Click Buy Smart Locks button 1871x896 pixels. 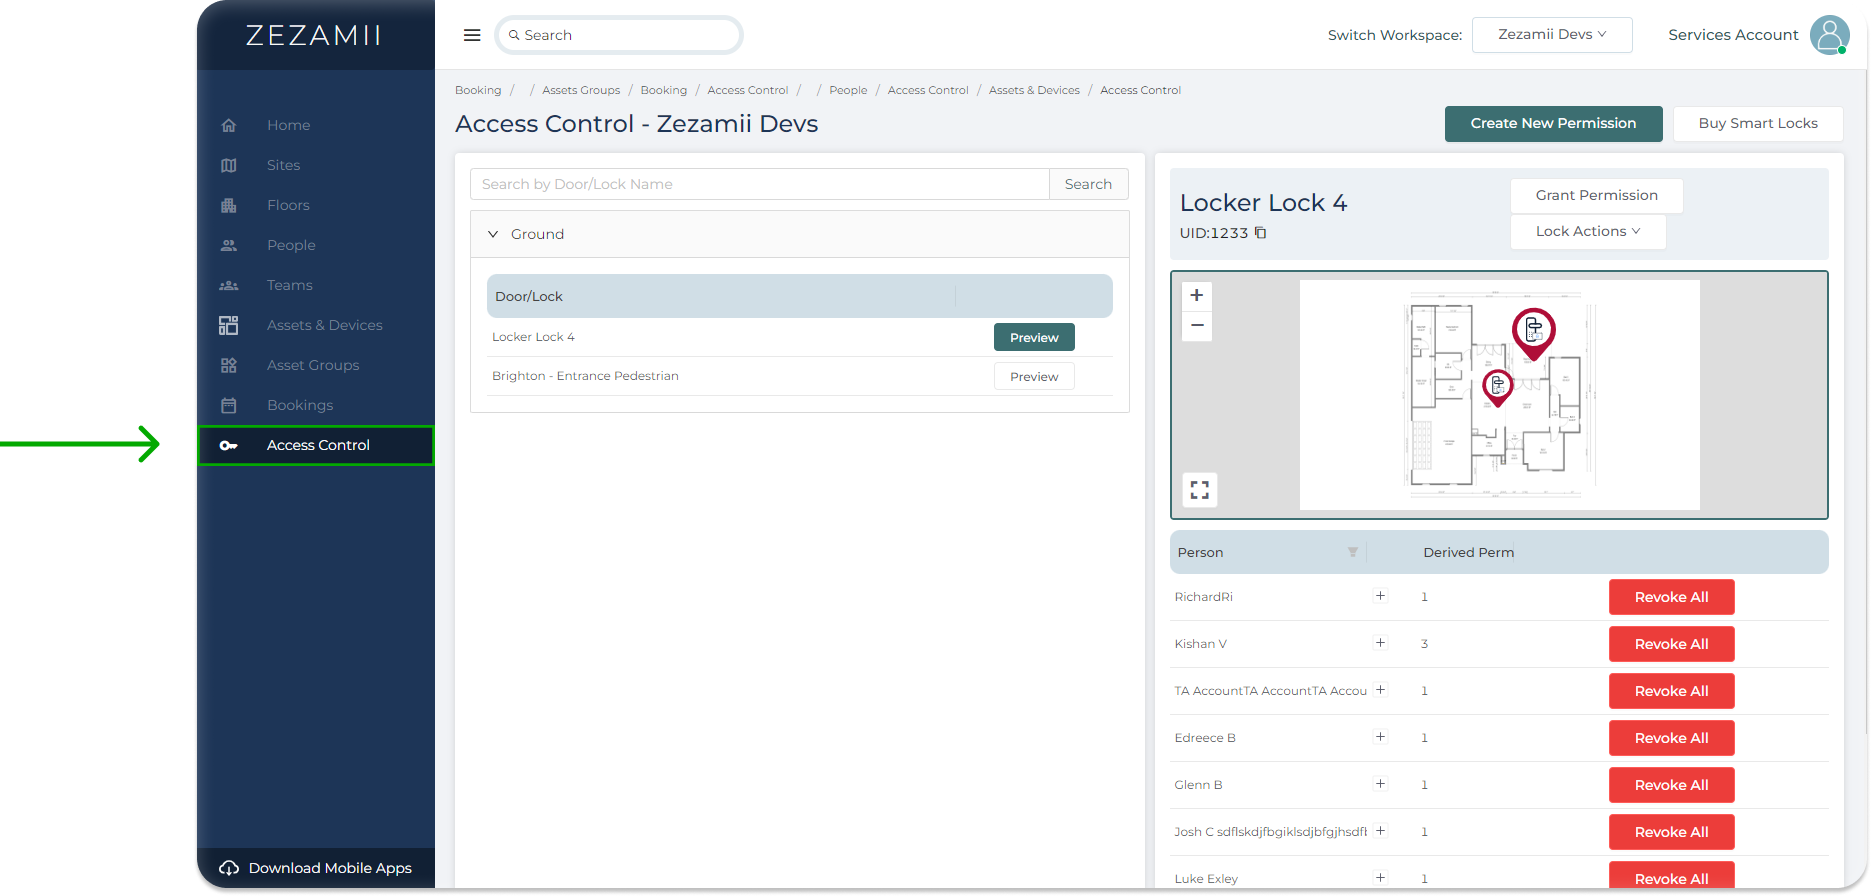[1758, 124]
